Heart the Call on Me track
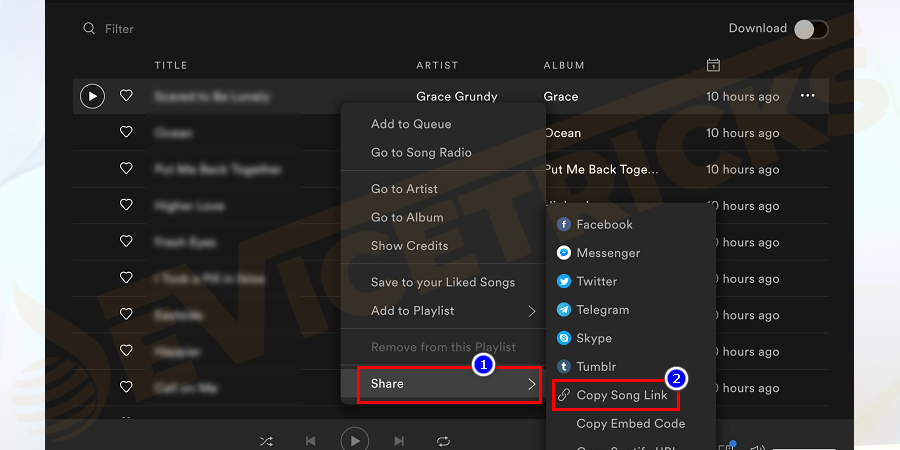This screenshot has width=900, height=450. tap(126, 387)
